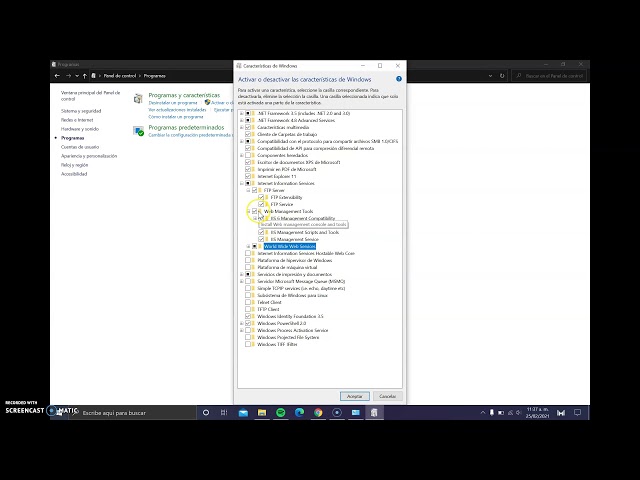640x480 pixels.
Task: Expand .NET Framework 4.8 Advanced Services node
Action: click(241, 120)
